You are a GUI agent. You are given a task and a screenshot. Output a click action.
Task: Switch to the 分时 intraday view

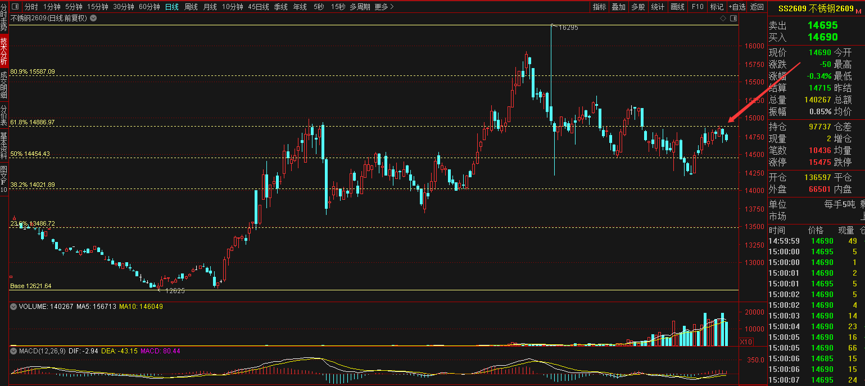(31, 7)
